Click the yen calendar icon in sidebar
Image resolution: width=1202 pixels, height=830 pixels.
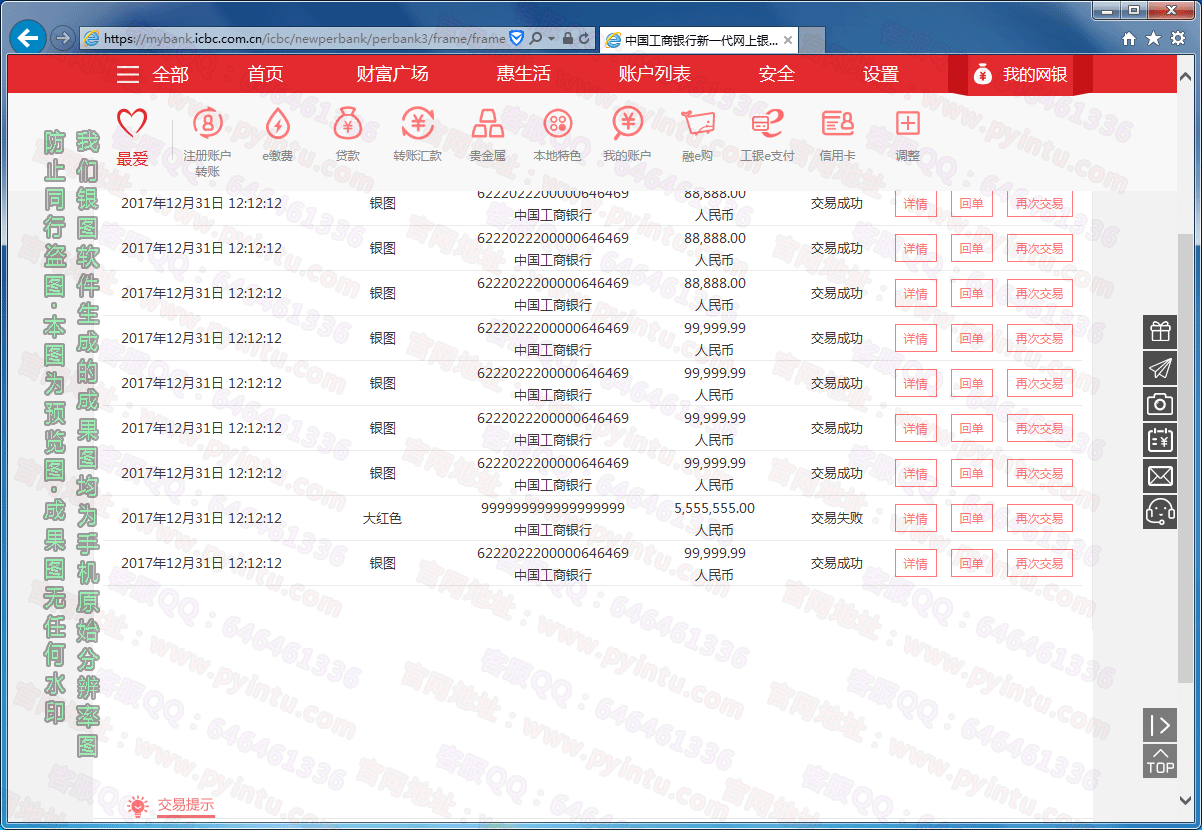1160,440
